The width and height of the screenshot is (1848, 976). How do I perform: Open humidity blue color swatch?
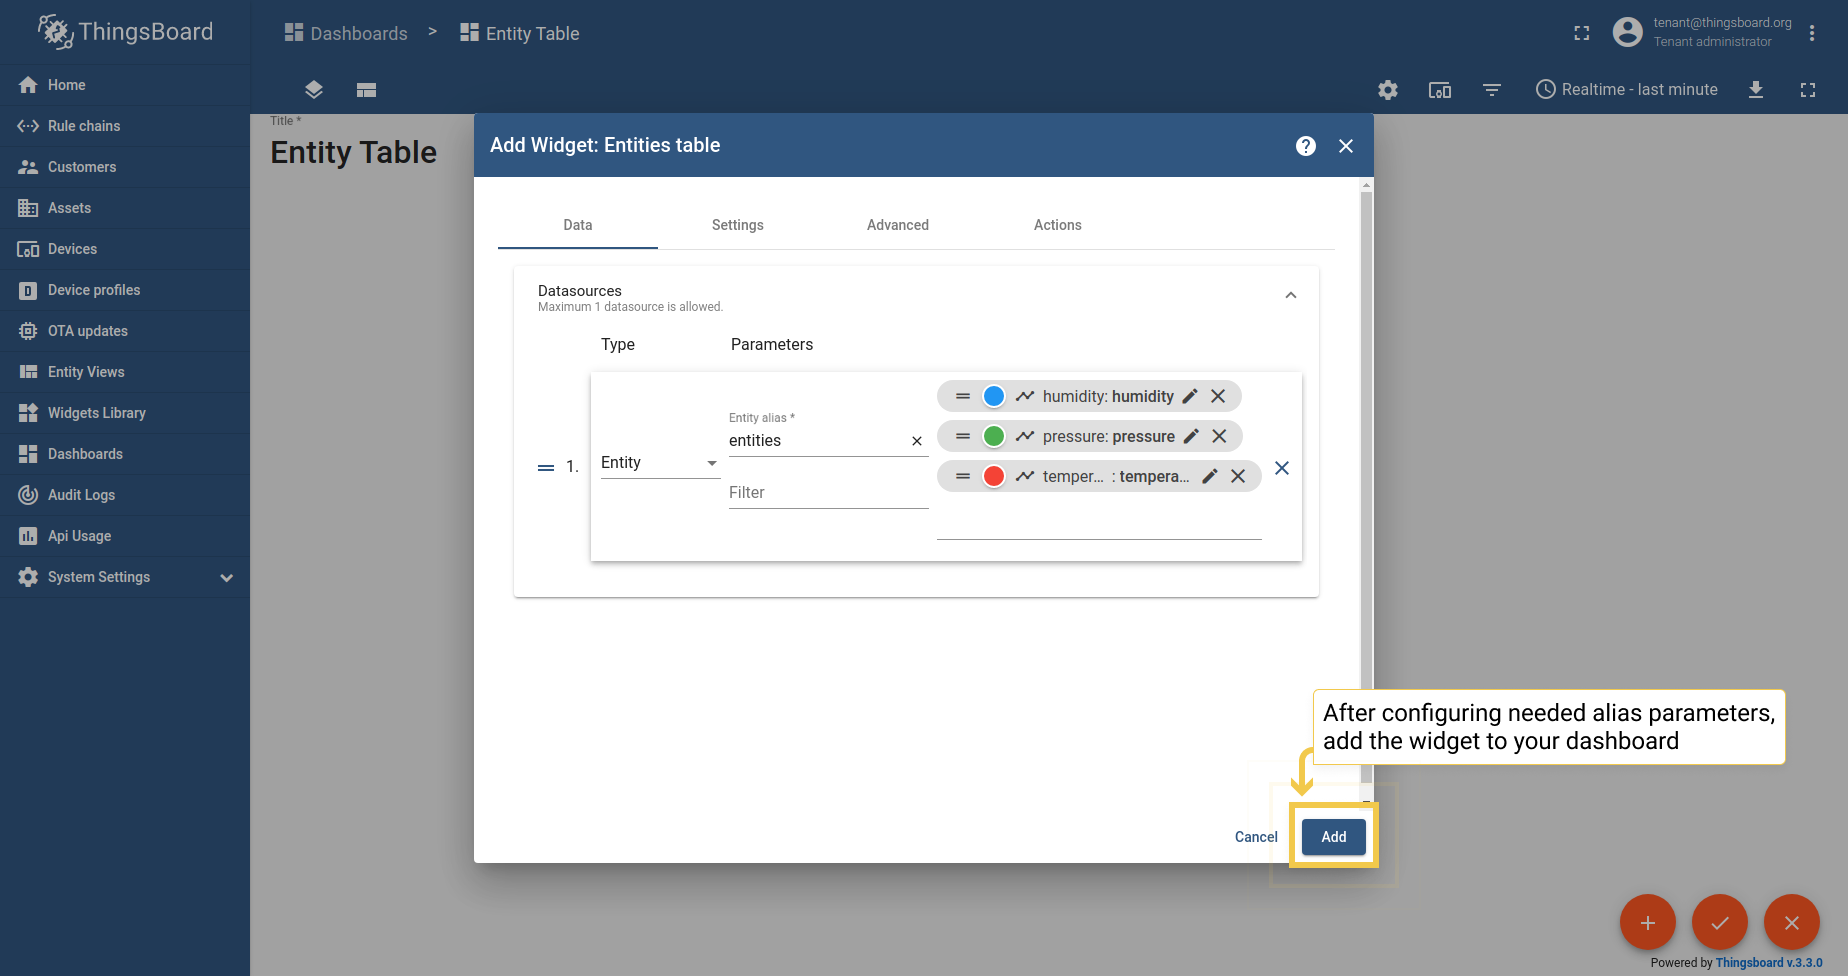994,396
